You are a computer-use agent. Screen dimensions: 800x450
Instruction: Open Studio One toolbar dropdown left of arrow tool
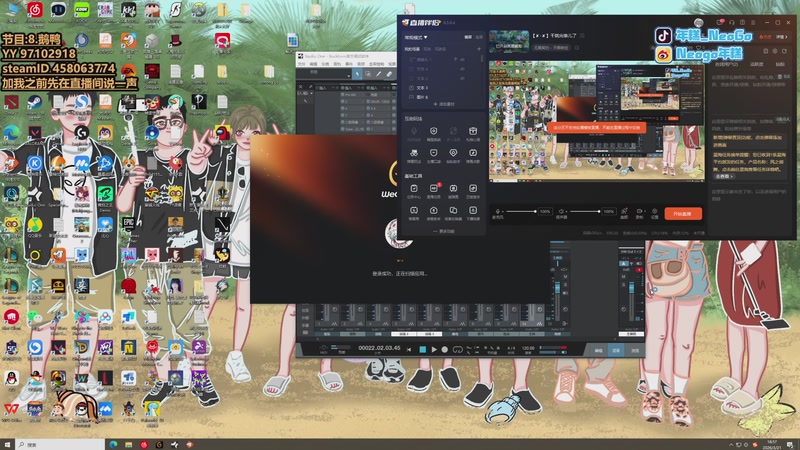tap(348, 76)
